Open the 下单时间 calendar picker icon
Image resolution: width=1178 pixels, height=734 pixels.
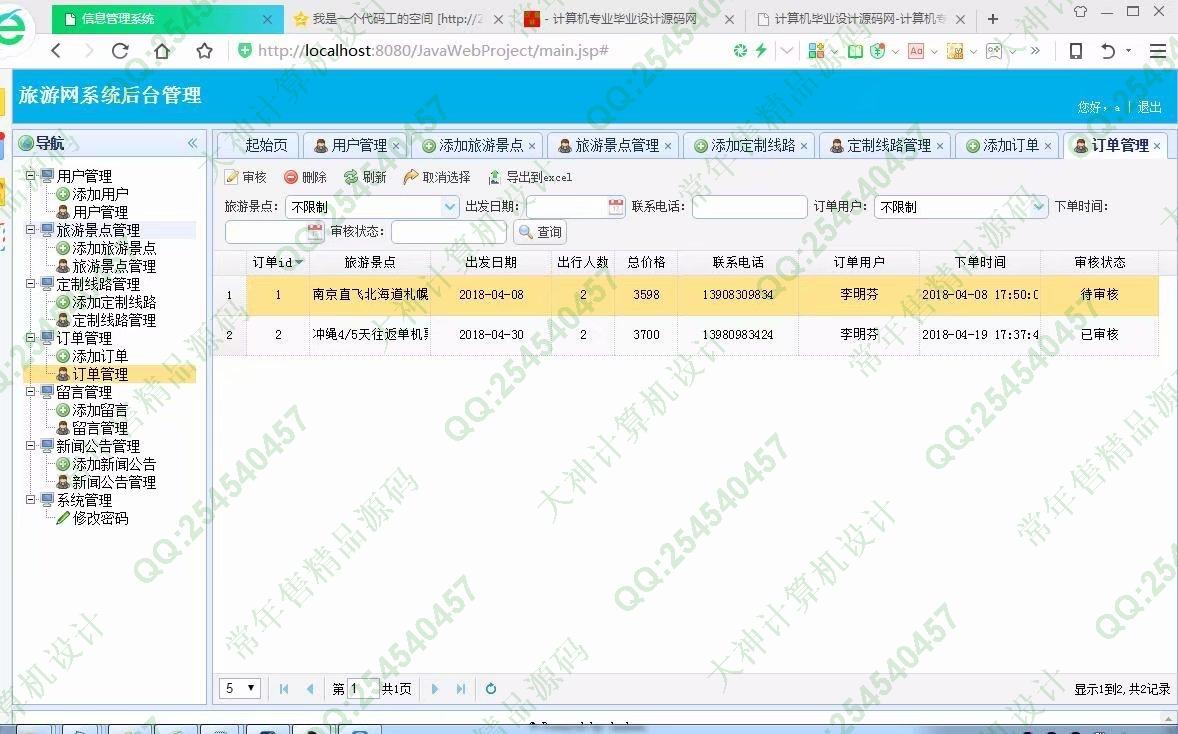pos(315,231)
